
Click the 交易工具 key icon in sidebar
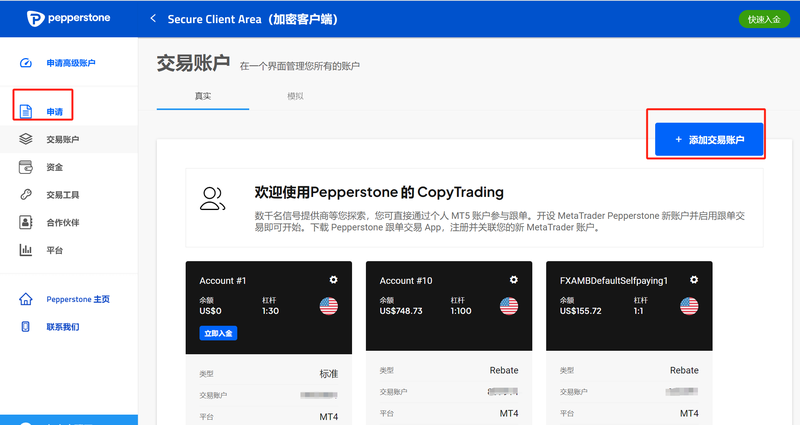coord(26,195)
